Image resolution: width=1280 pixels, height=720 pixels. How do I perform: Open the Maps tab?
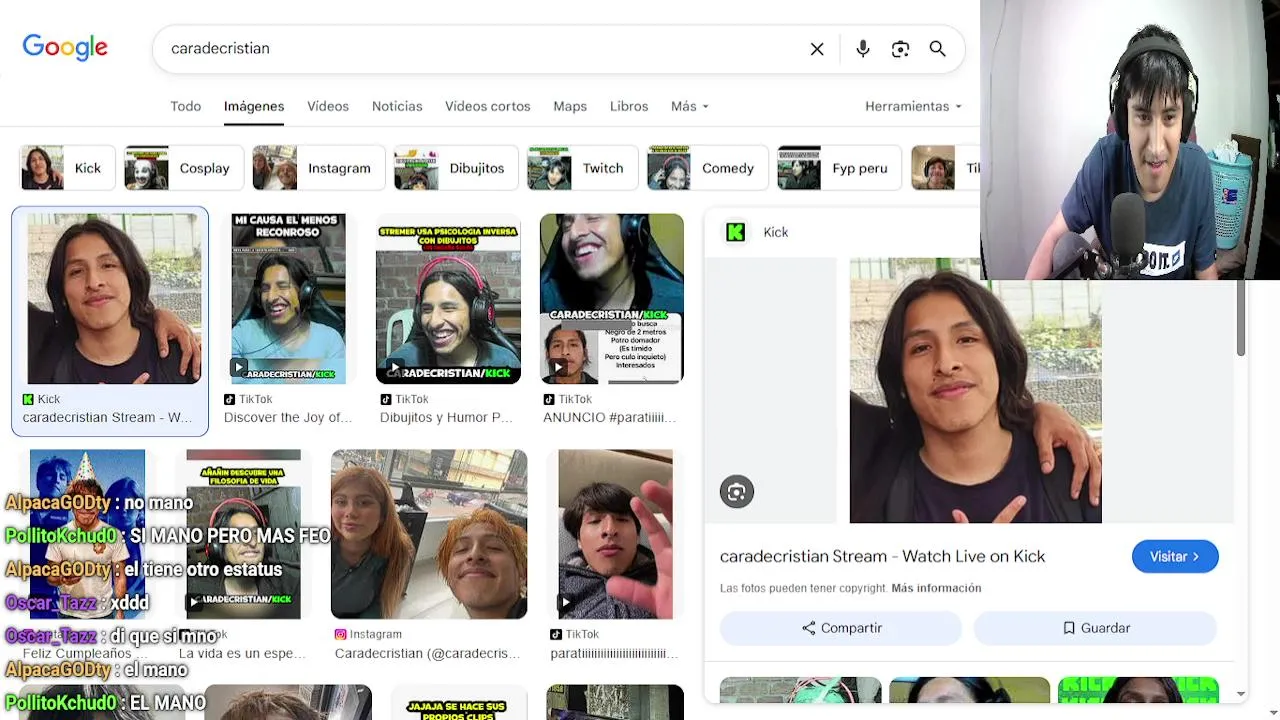tap(570, 106)
